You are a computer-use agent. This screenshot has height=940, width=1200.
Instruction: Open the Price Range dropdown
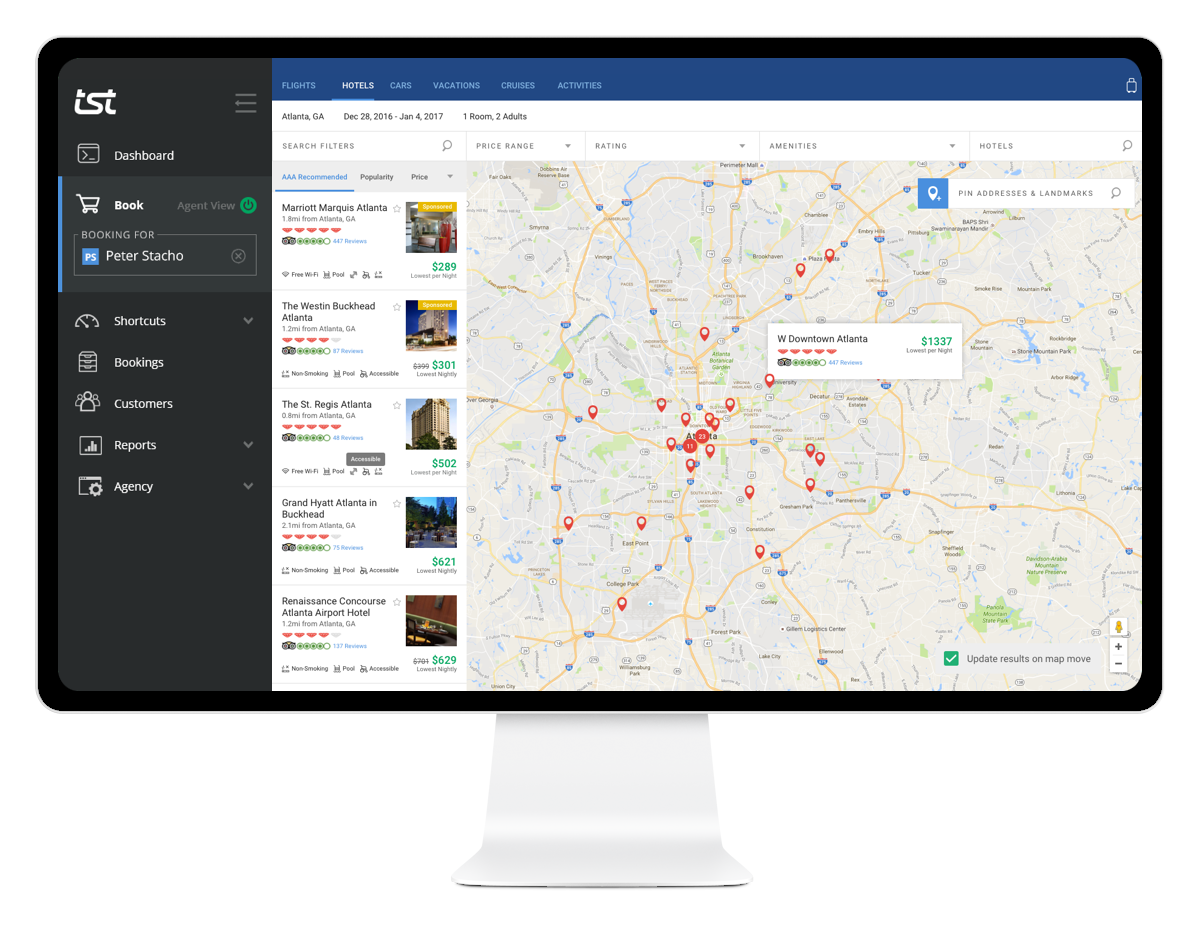[x=525, y=146]
